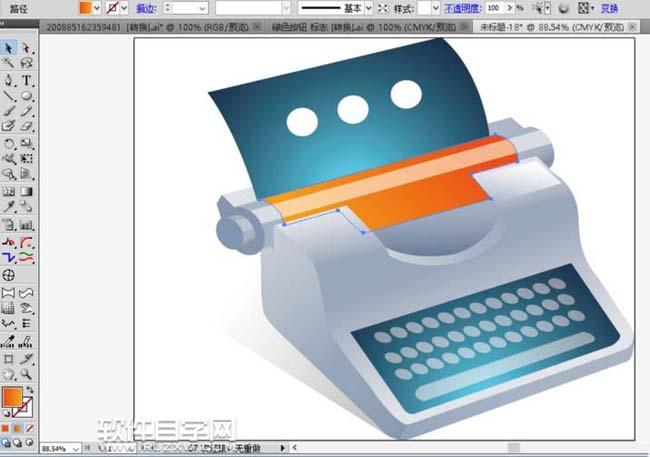Click the large orange Fill box in toolbox
This screenshot has height=457, width=650.
coord(12,397)
